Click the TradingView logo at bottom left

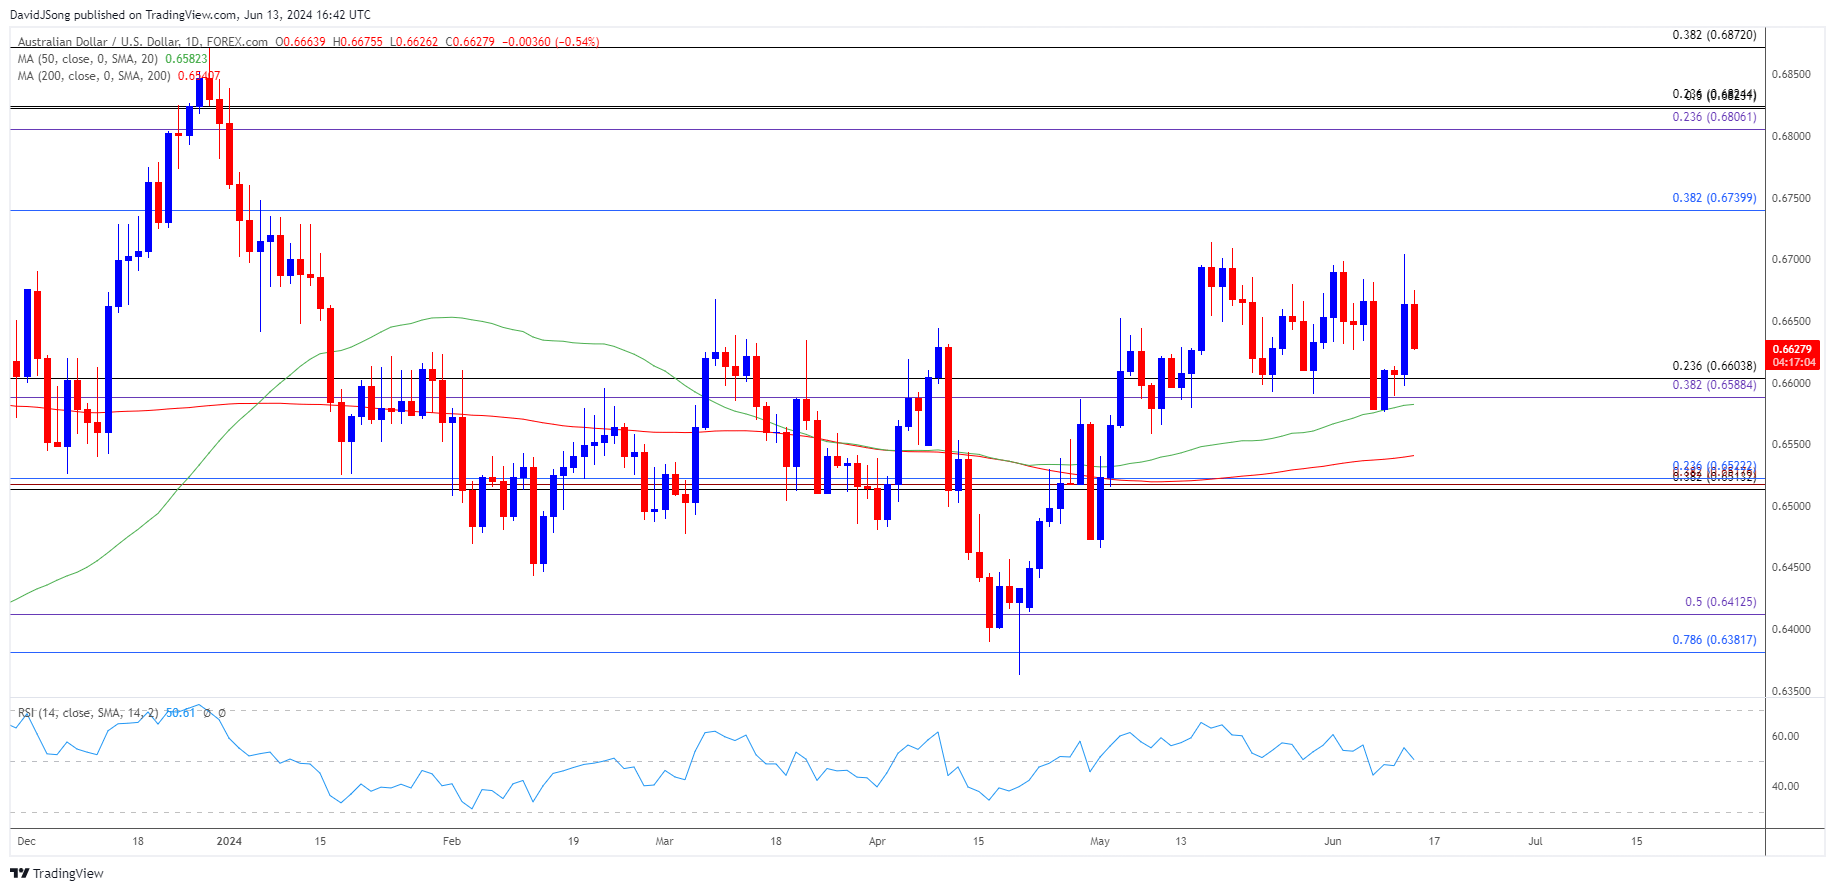[x=57, y=873]
